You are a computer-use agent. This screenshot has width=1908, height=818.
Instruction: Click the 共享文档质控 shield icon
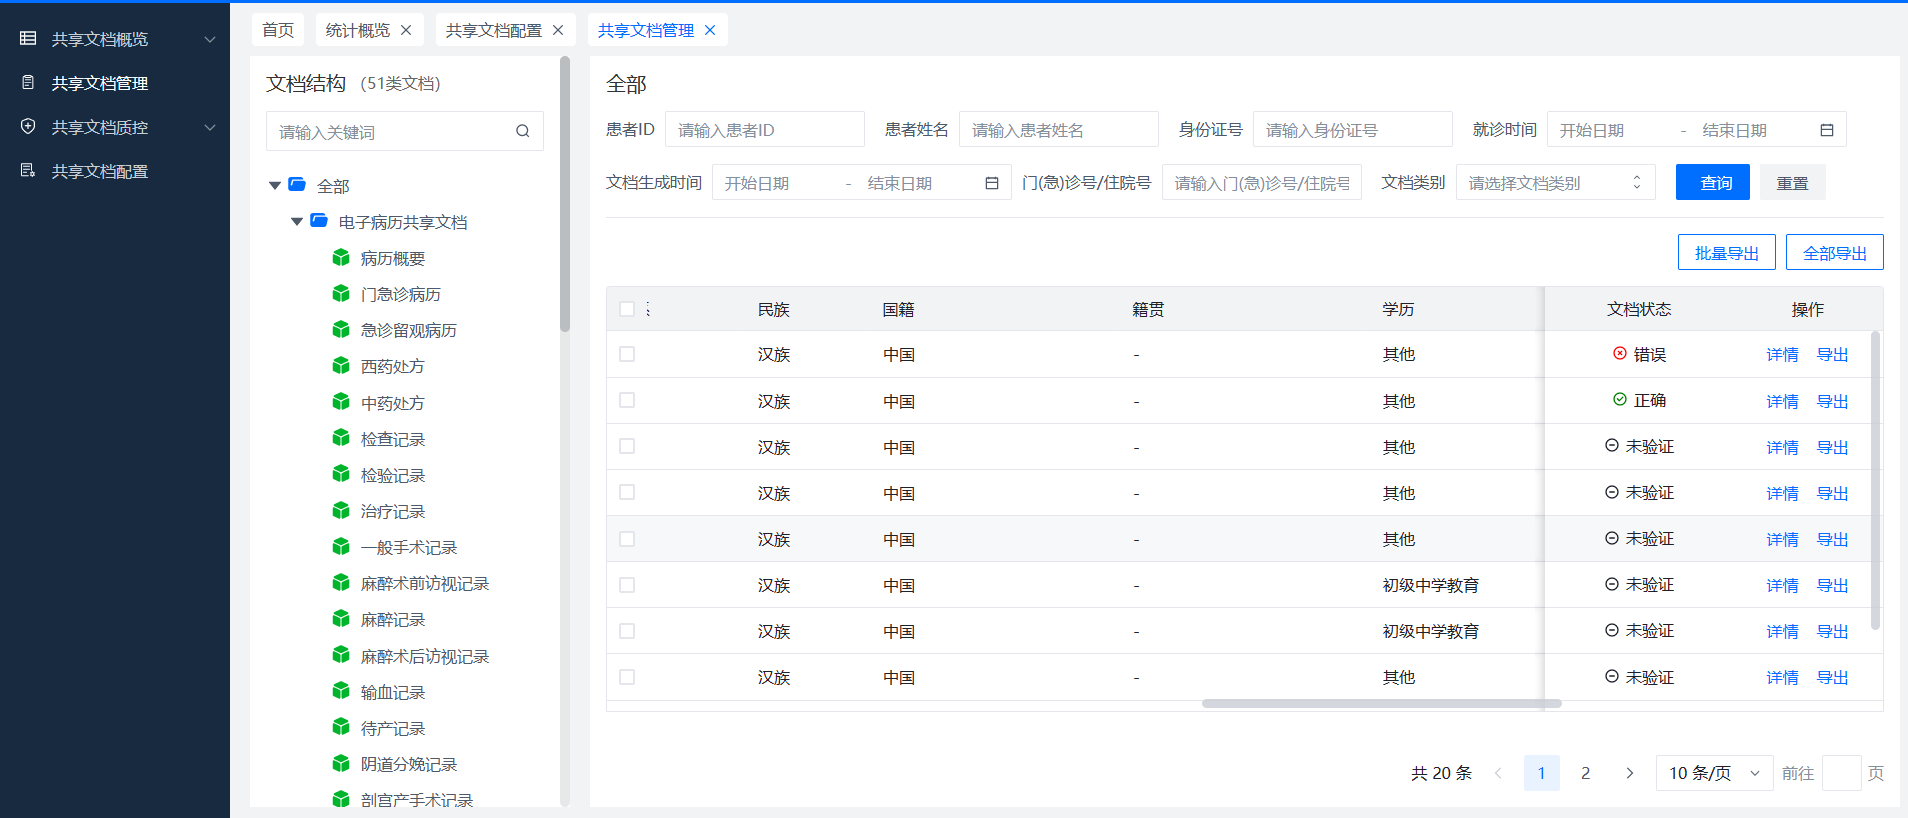[28, 127]
